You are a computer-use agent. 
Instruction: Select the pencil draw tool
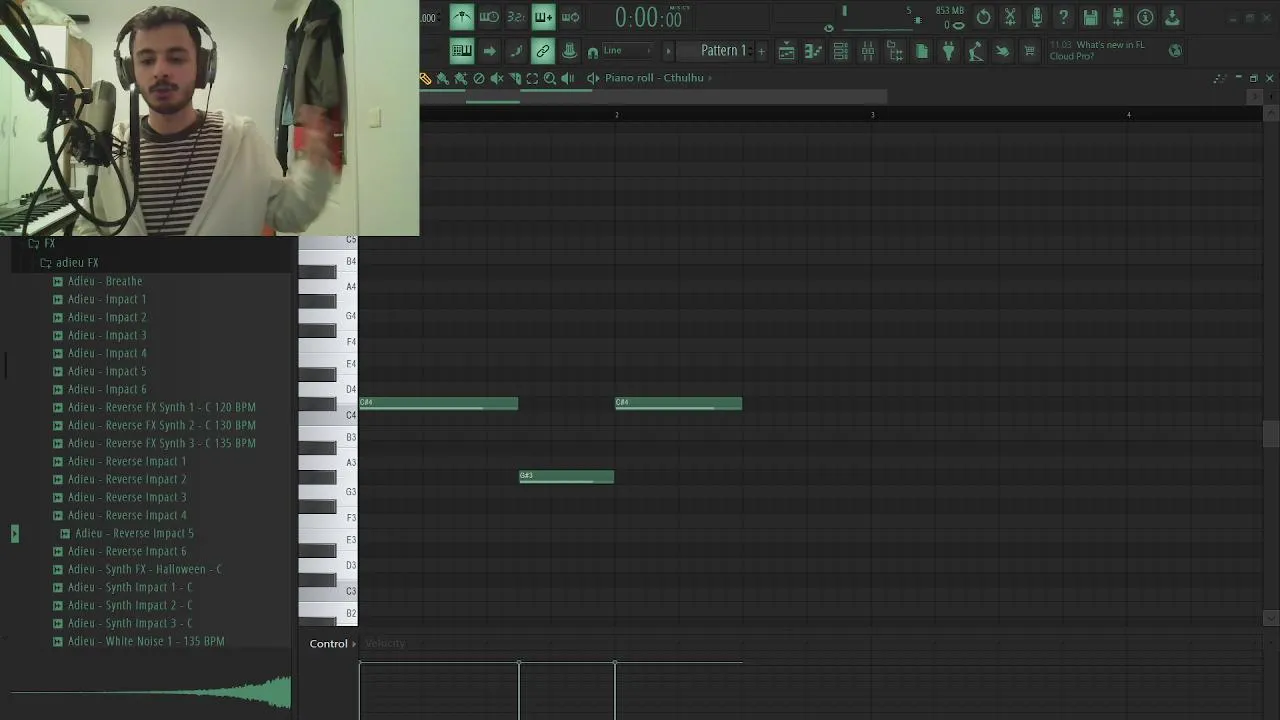tap(426, 78)
